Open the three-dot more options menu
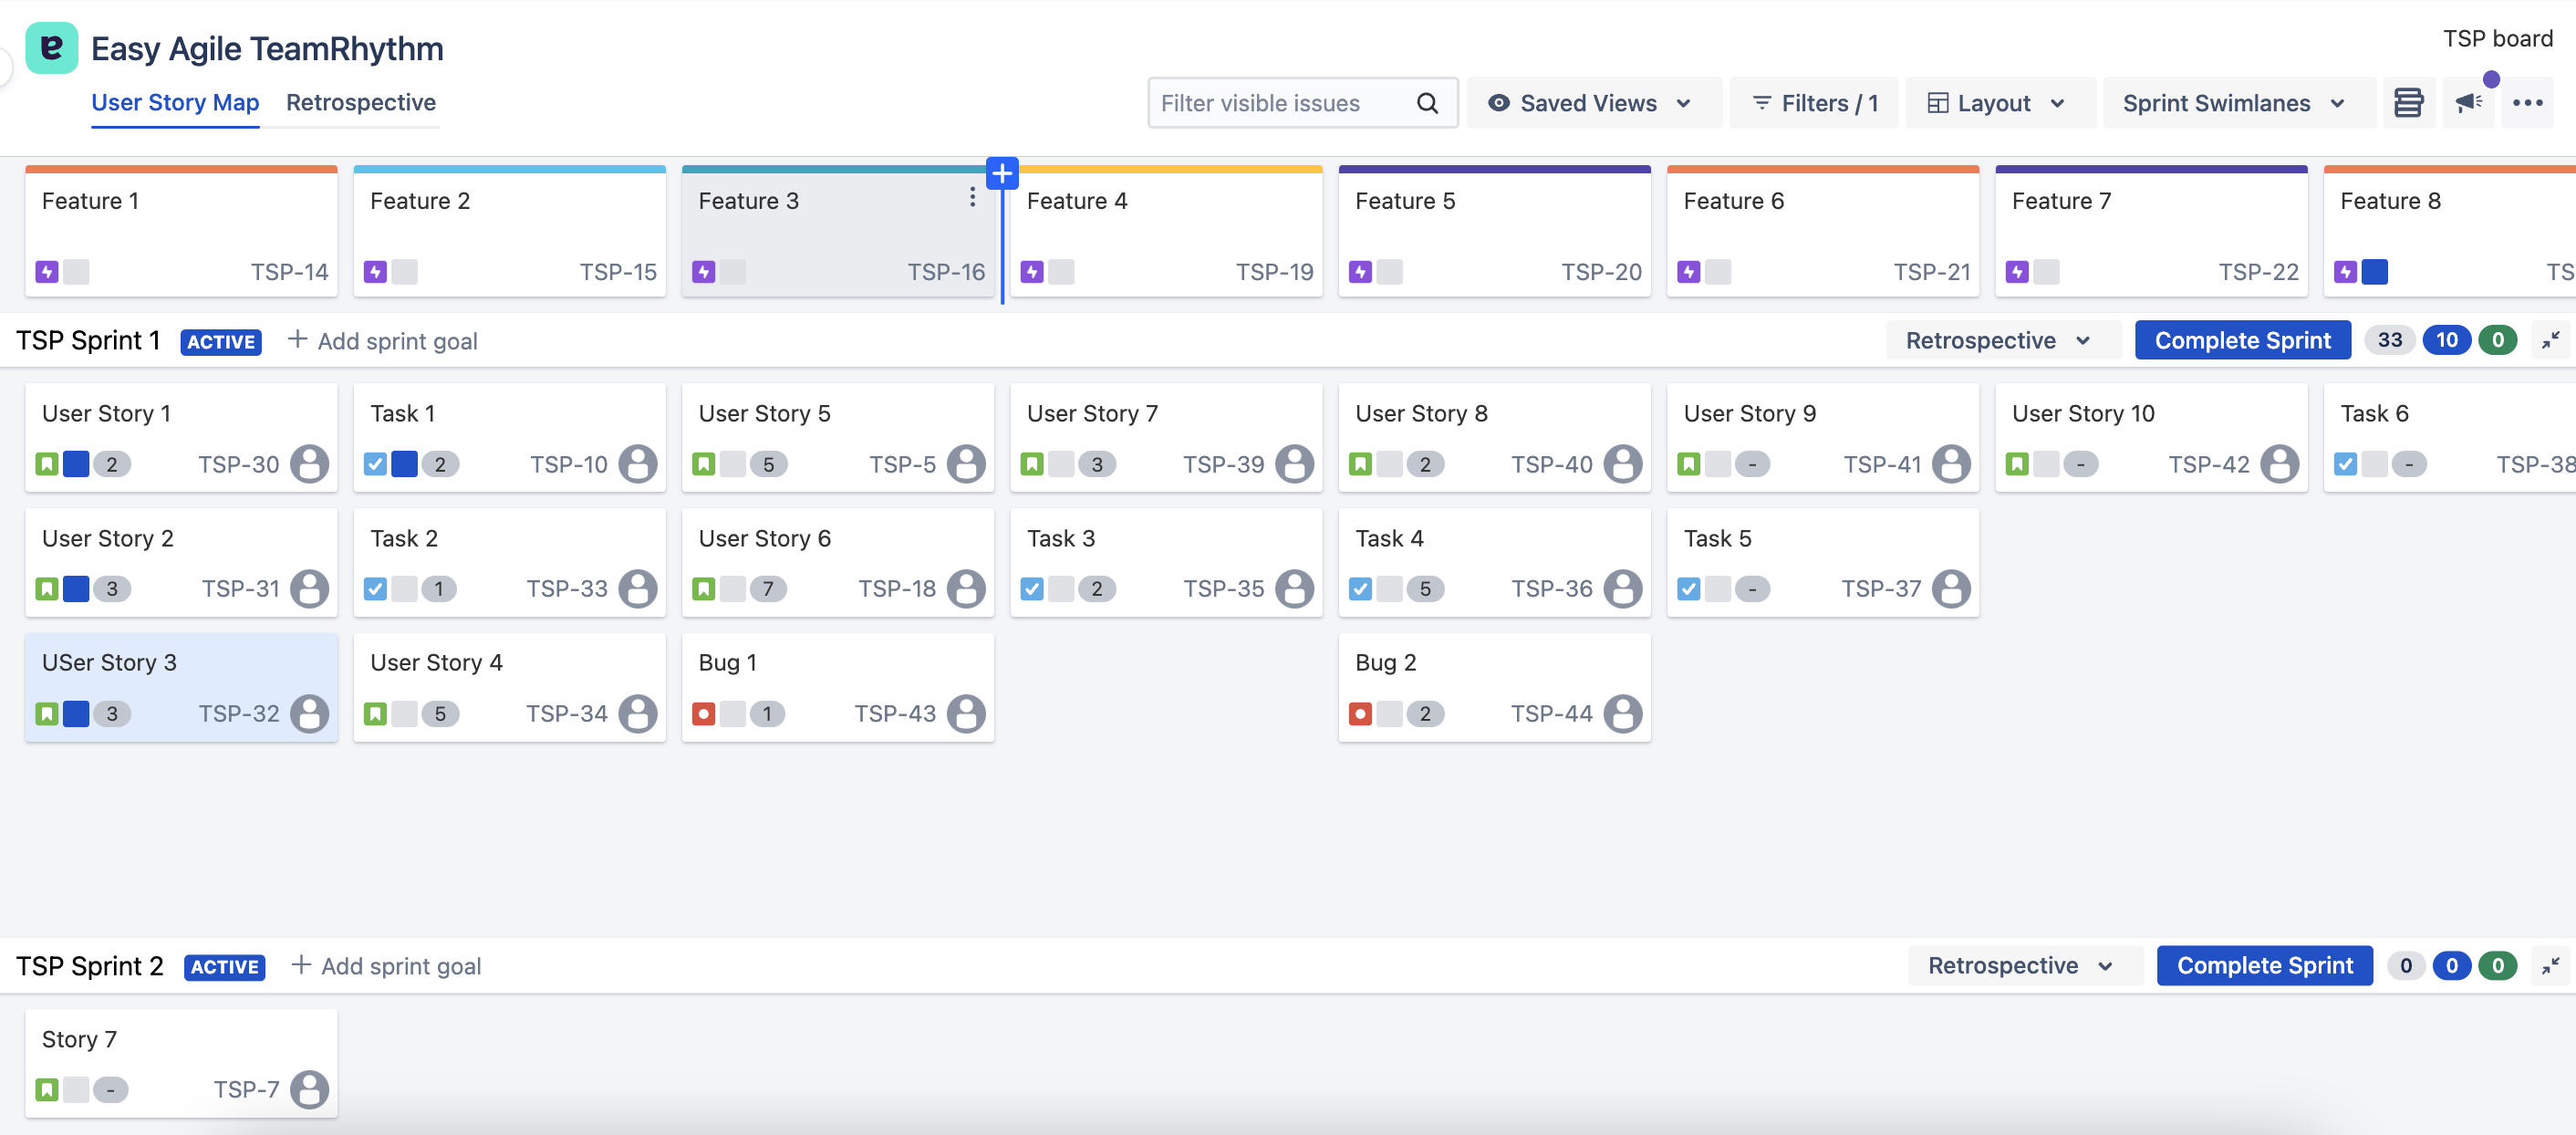Screen dimensions: 2576x1135 pos(2527,103)
